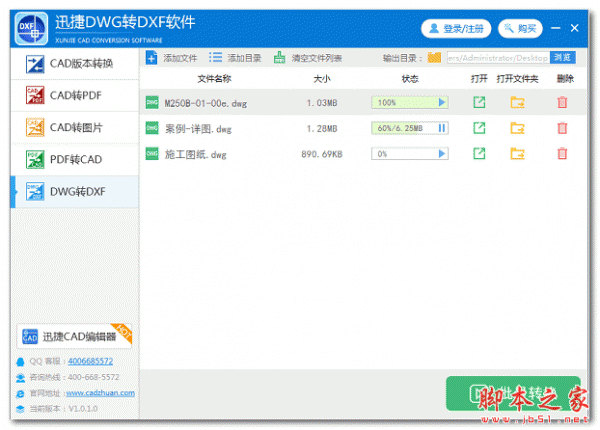
Task: Click the 1.03MB size value
Action: tap(322, 103)
